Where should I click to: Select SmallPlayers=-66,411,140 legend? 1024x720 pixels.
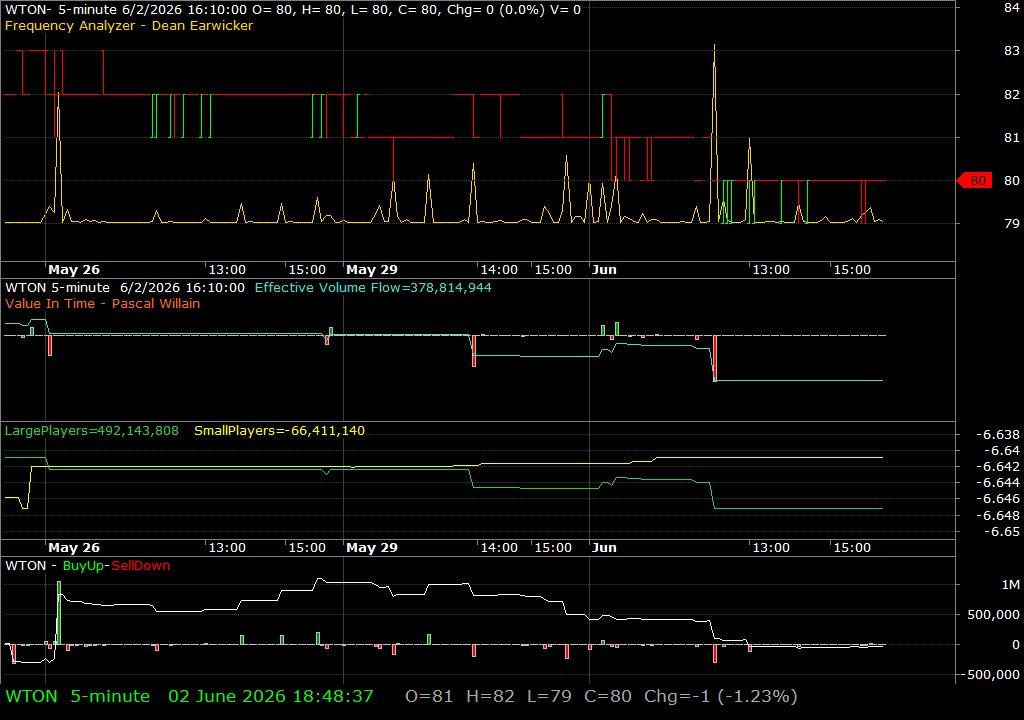pos(280,431)
